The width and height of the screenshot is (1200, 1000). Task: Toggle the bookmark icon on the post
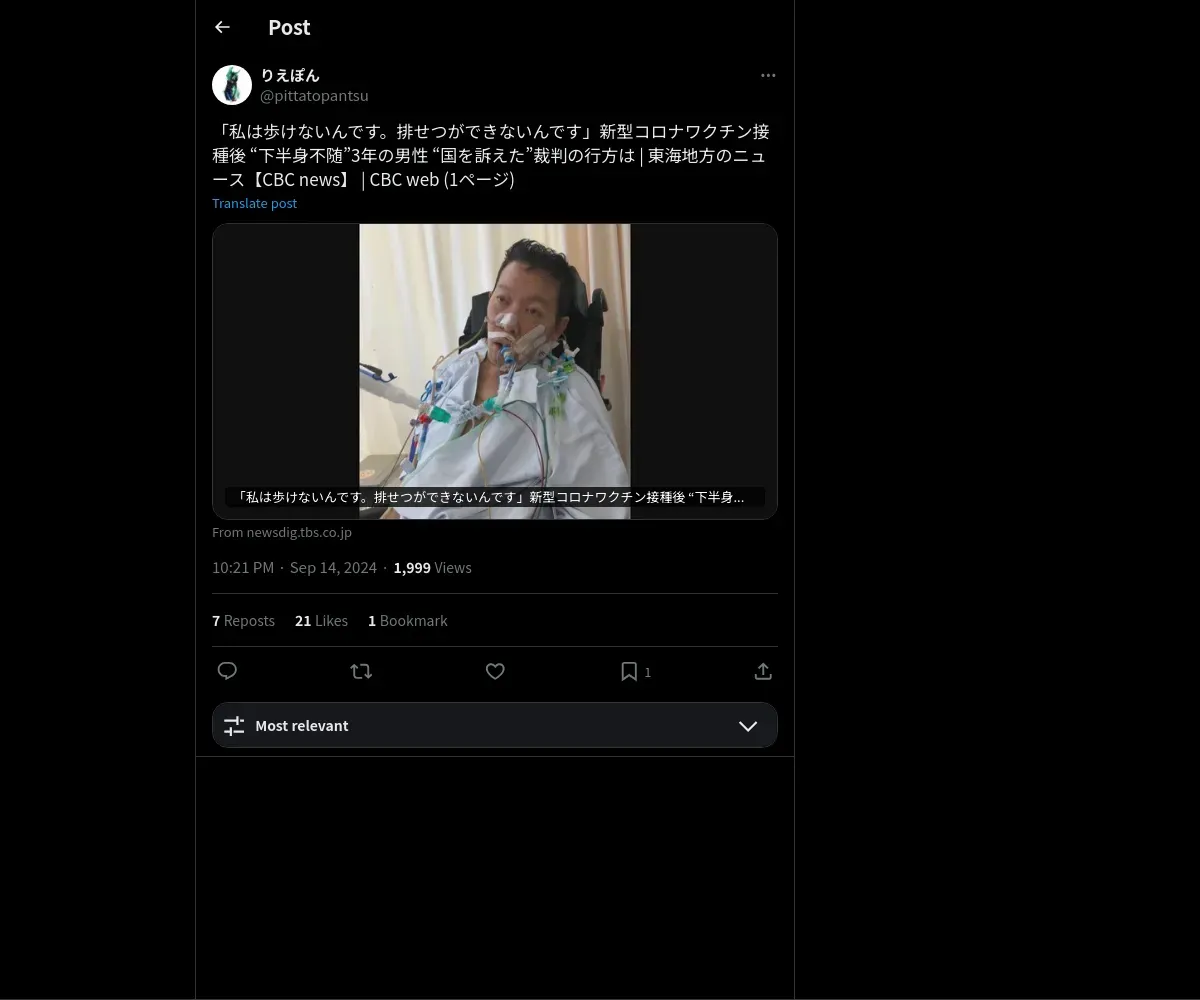pos(629,671)
